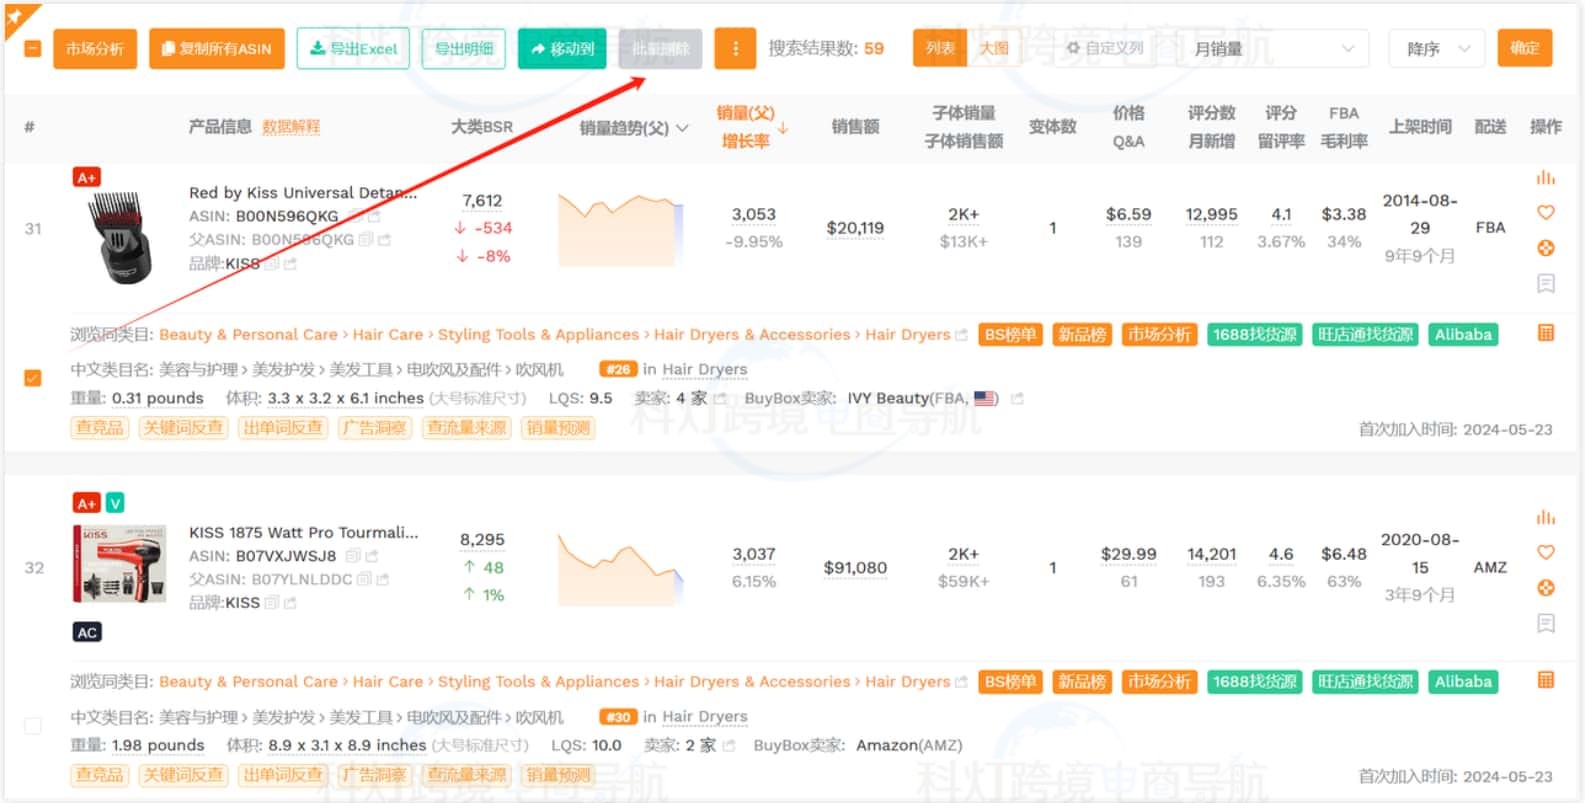Open the KISS 1875 hair dryer product thumbnail
The width and height of the screenshot is (1585, 803).
119,565
